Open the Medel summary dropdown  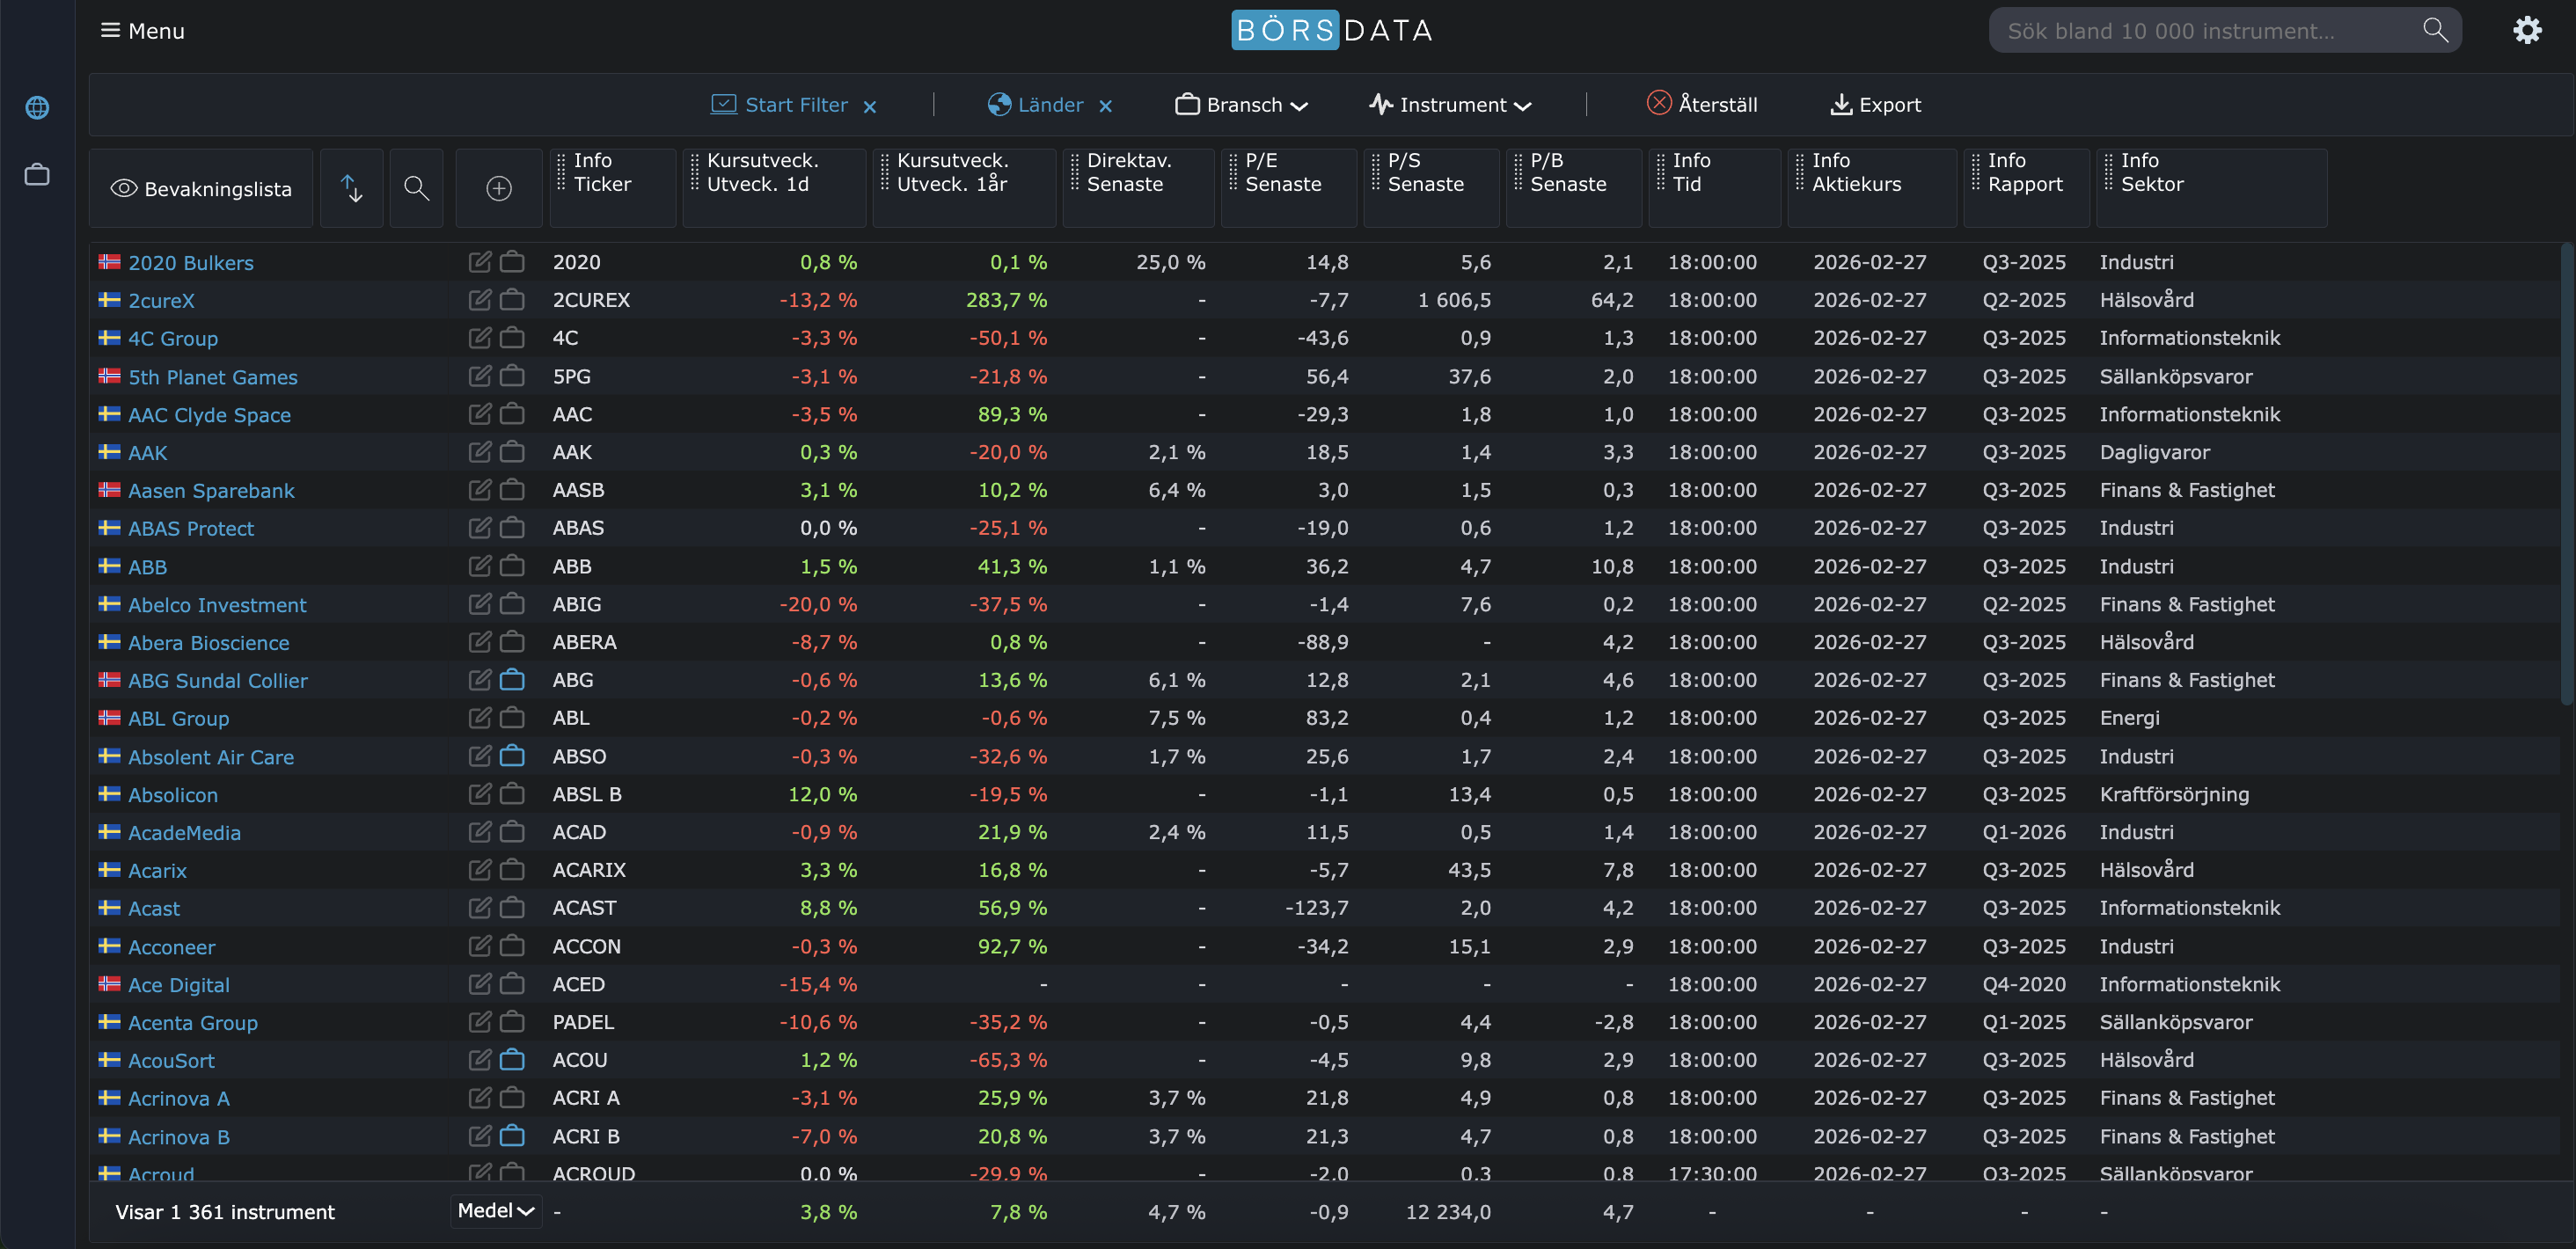tap(495, 1210)
